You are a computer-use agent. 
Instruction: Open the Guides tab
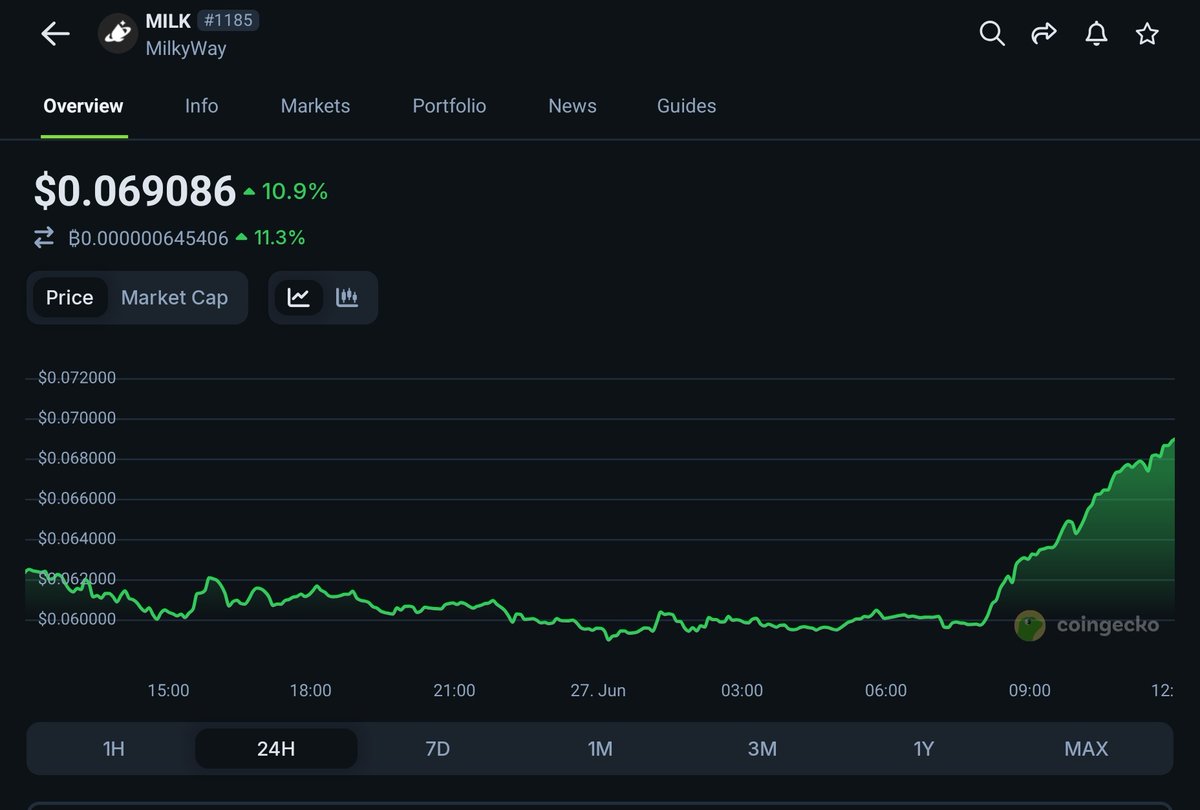[686, 106]
